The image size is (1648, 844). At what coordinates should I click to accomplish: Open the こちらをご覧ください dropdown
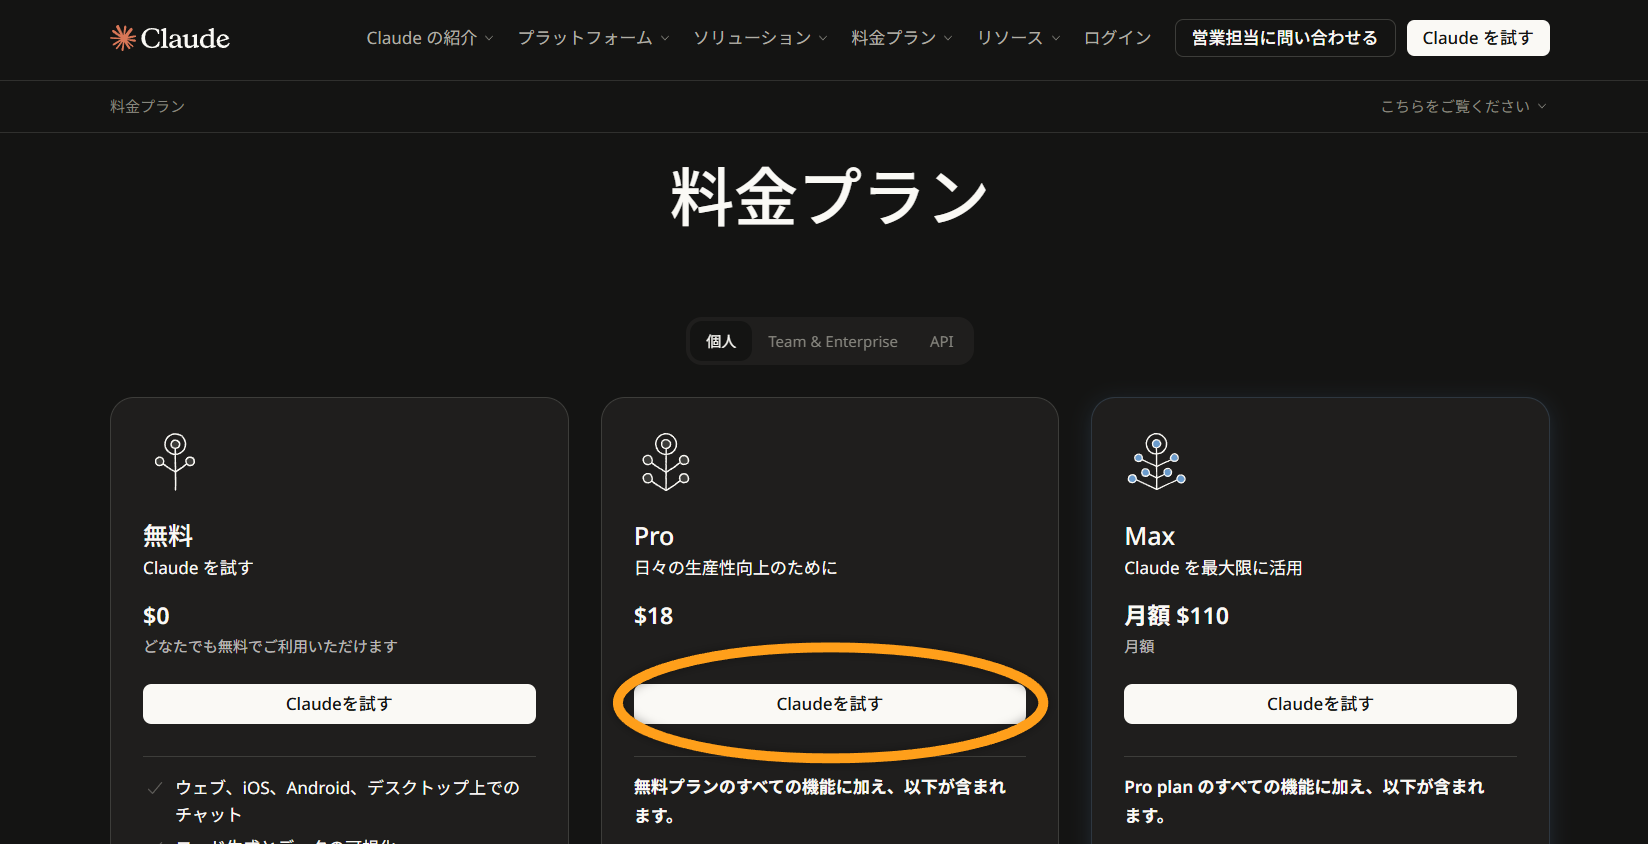click(1463, 106)
